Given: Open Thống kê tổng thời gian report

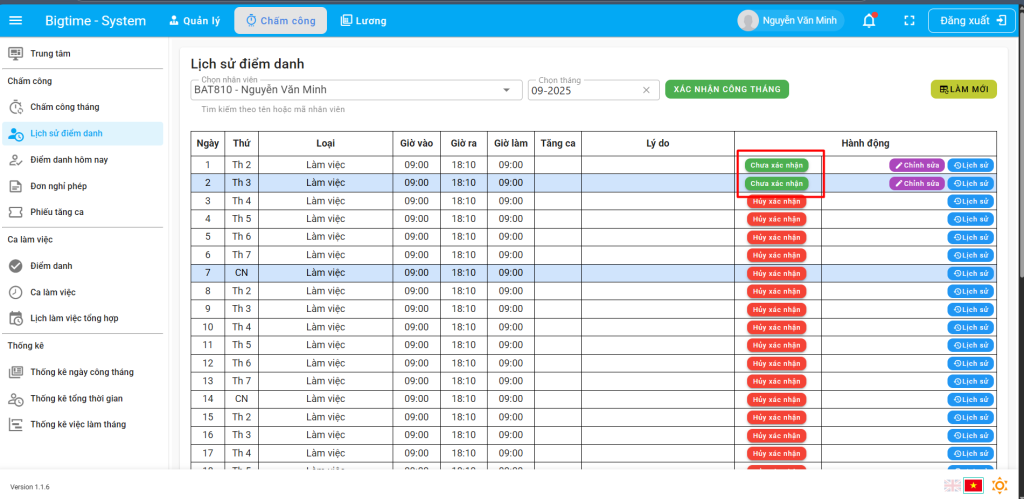Looking at the screenshot, I should click(x=76, y=398).
